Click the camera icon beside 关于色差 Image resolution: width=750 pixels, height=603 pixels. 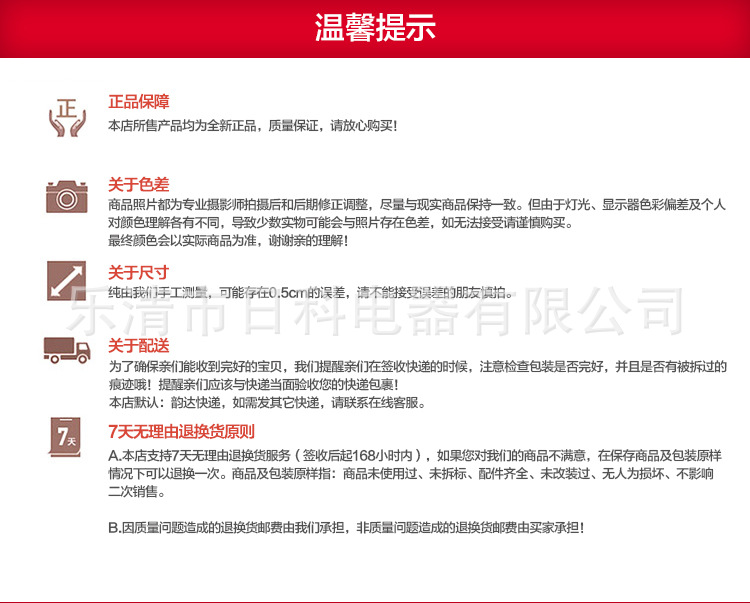[67, 197]
